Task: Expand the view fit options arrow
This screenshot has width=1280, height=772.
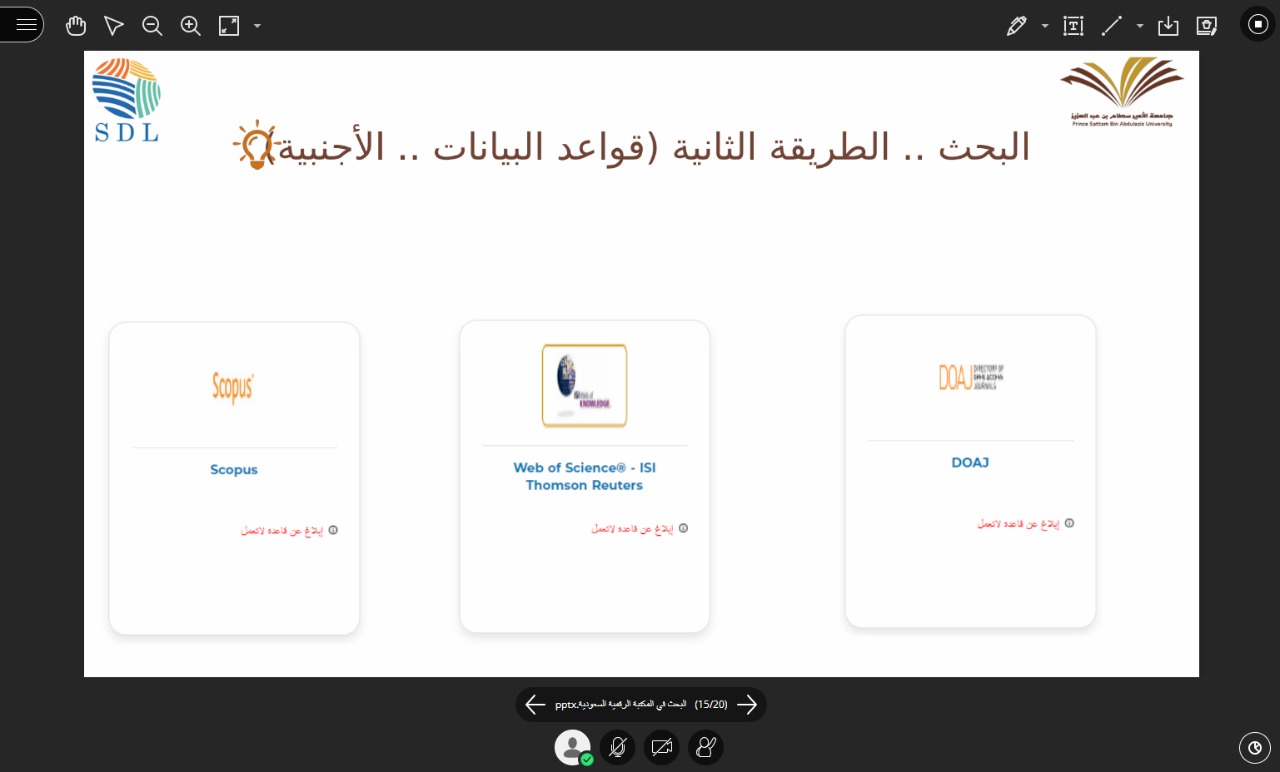Action: [x=257, y=26]
